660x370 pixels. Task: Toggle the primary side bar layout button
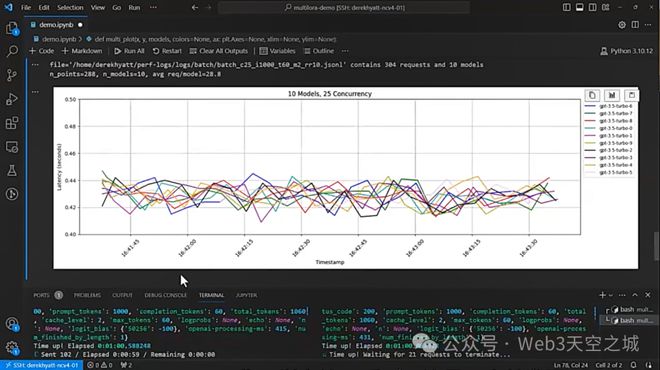[x=567, y=7]
